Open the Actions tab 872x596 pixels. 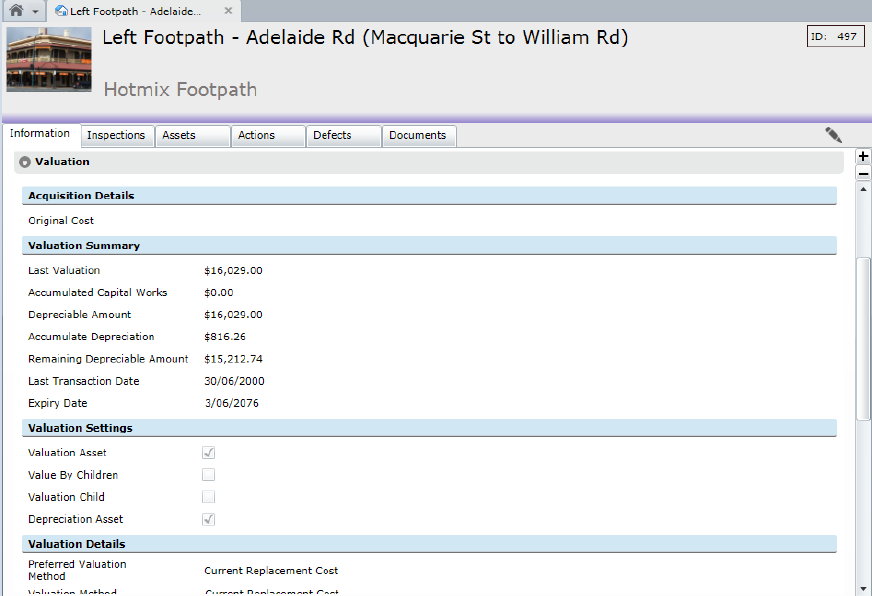point(268,136)
